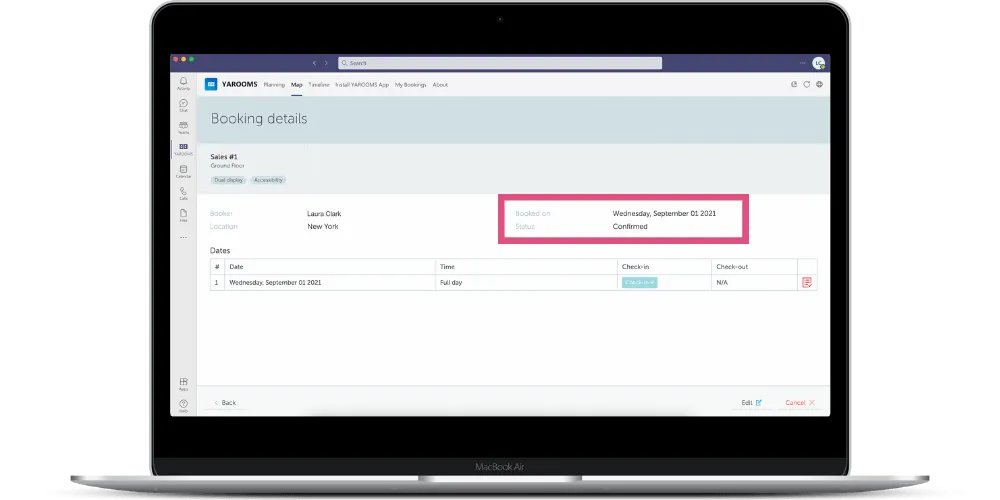Open the Calendar icon in sidebar
The height and width of the screenshot is (500, 1000).
[183, 170]
